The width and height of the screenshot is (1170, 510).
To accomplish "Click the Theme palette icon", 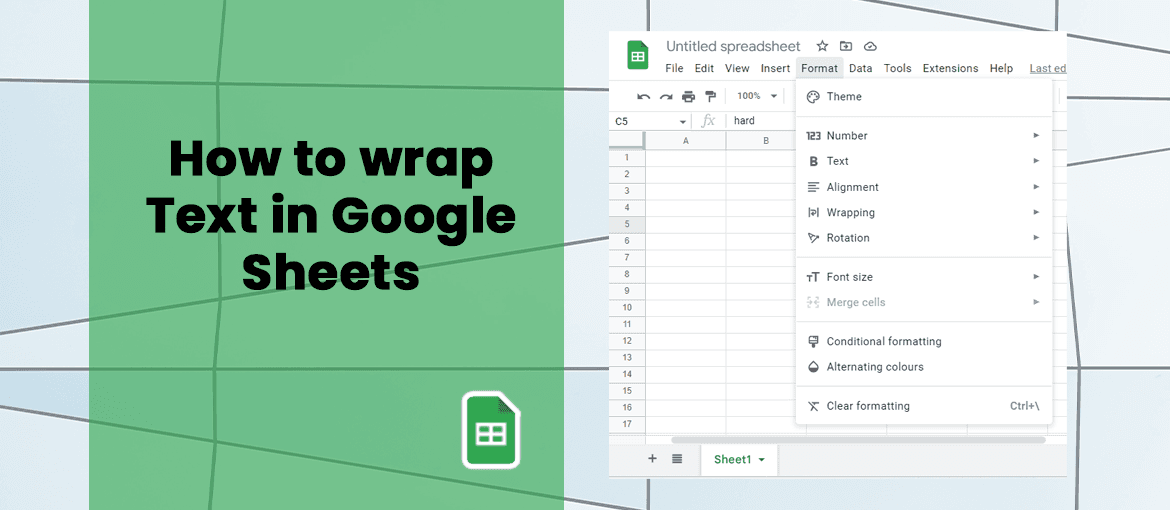I will [x=813, y=96].
